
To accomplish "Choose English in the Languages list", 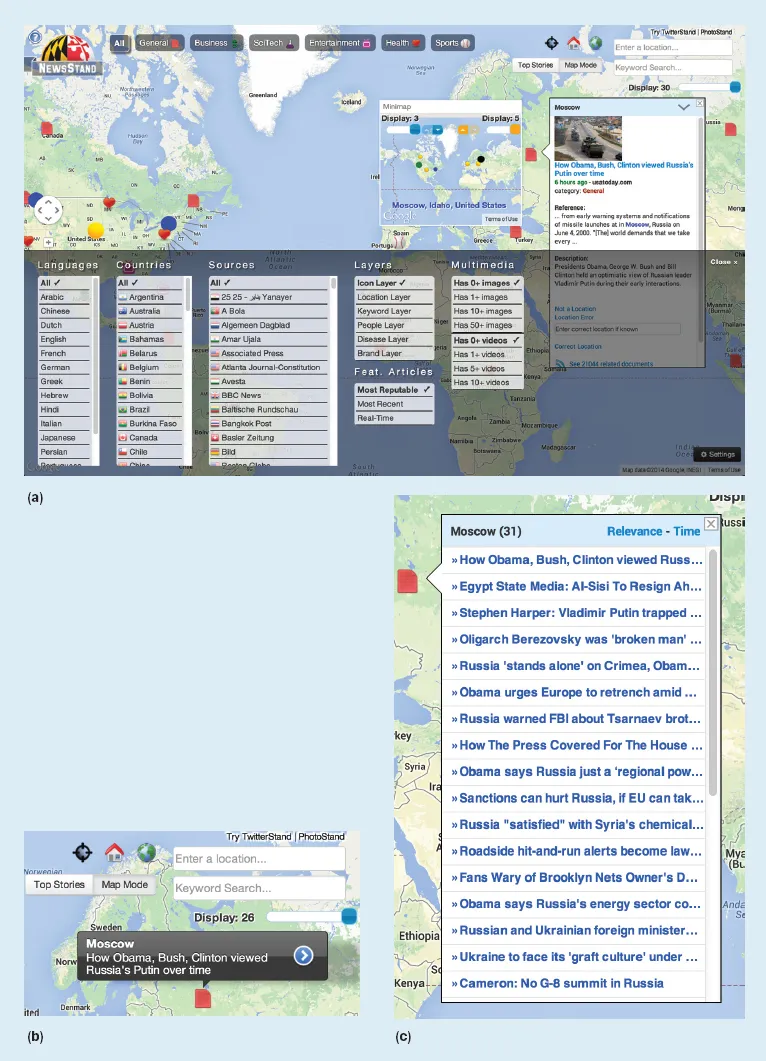I will 64,339.
